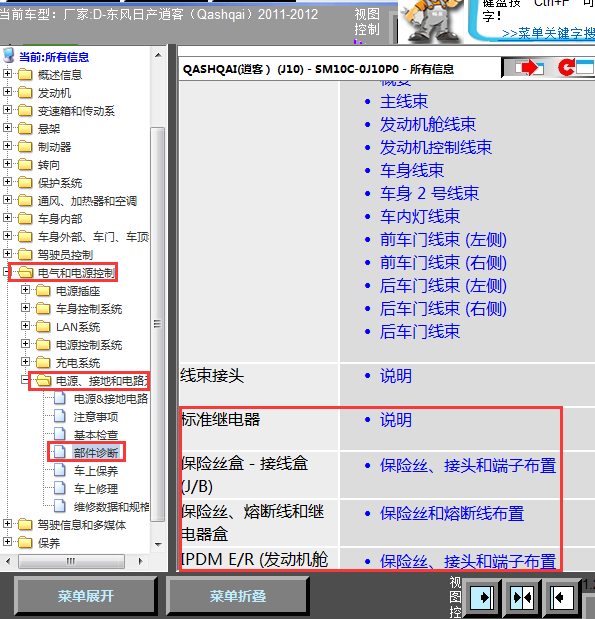Click the open folder icon of 电气和电源控制
The height and width of the screenshot is (619, 595).
25,272
